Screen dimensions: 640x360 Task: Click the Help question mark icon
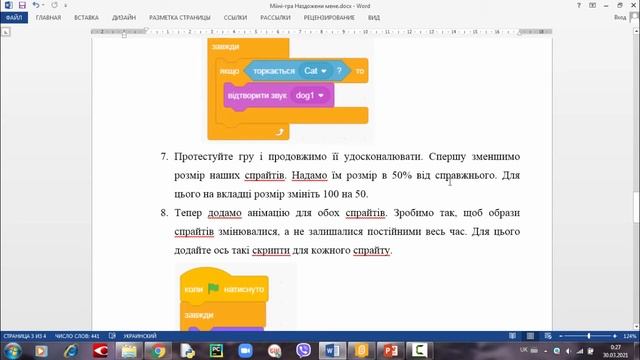(x=579, y=5)
